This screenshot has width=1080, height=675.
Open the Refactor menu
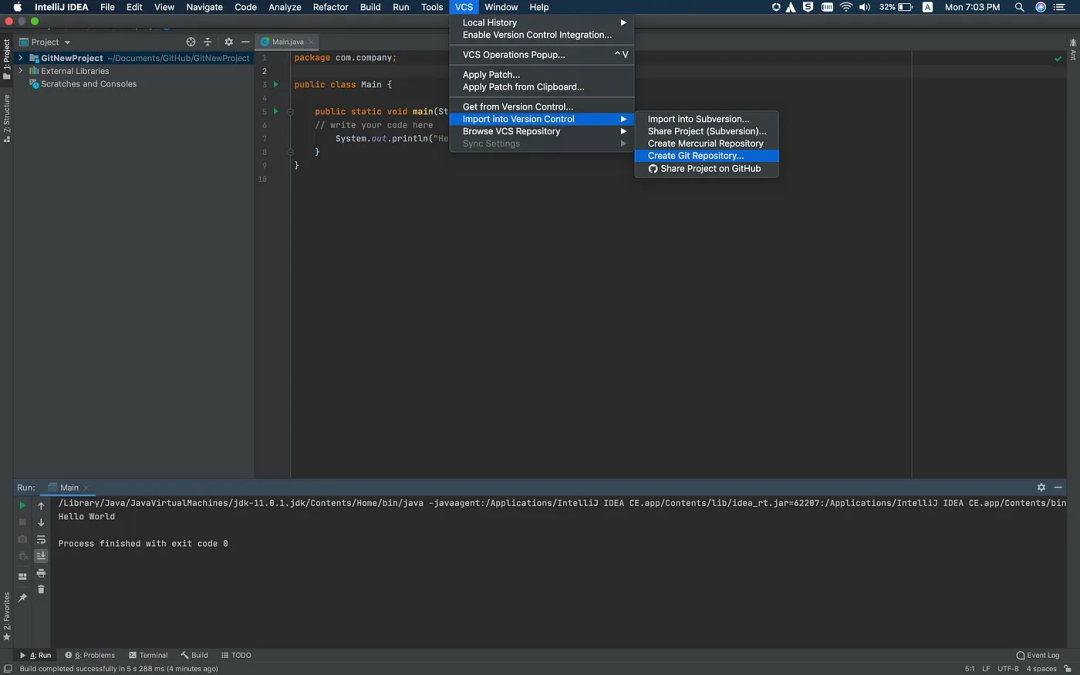tap(330, 7)
